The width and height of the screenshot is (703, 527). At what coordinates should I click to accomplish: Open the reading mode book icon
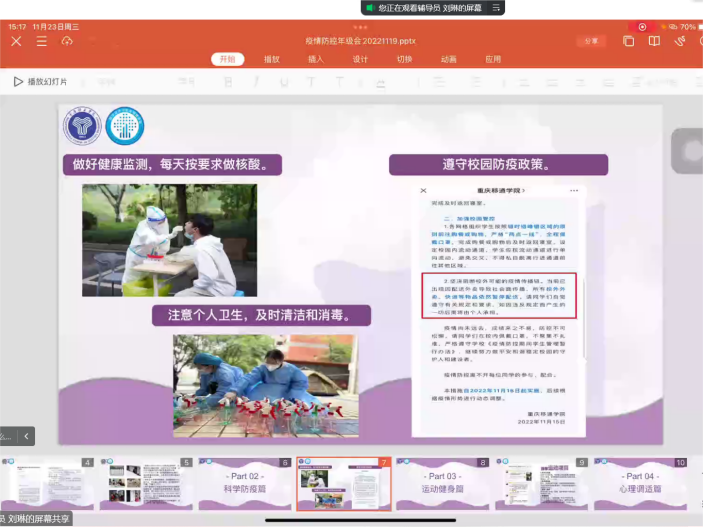654,41
